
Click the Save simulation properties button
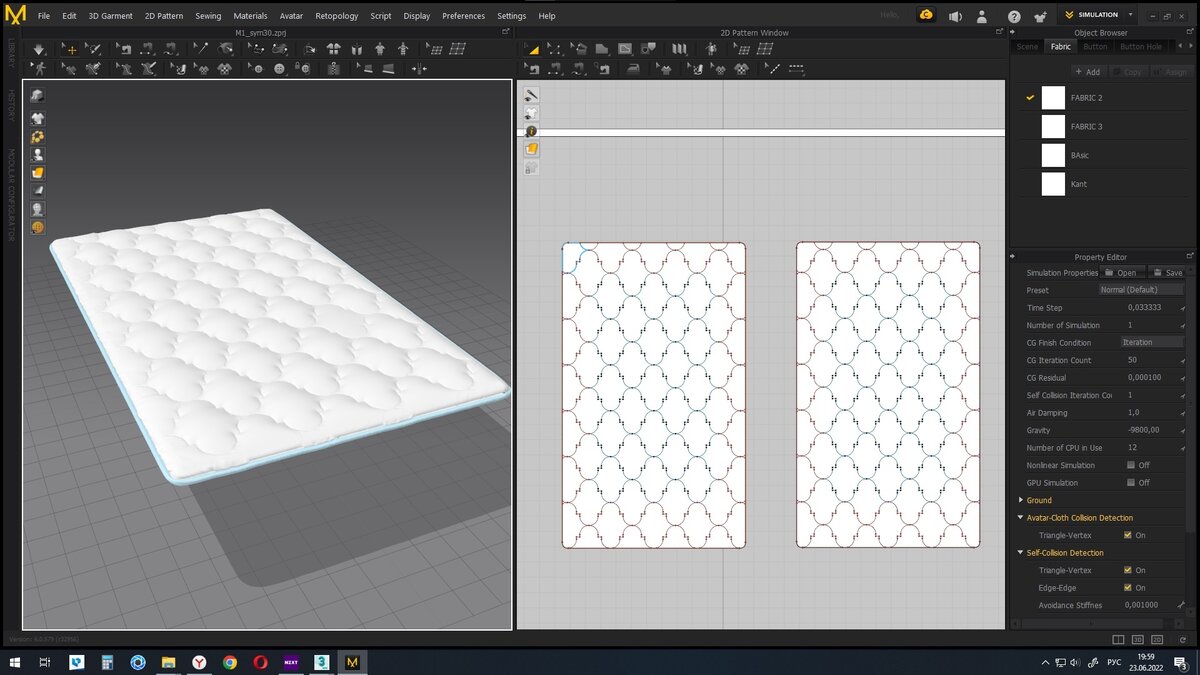pyautogui.click(x=1167, y=273)
